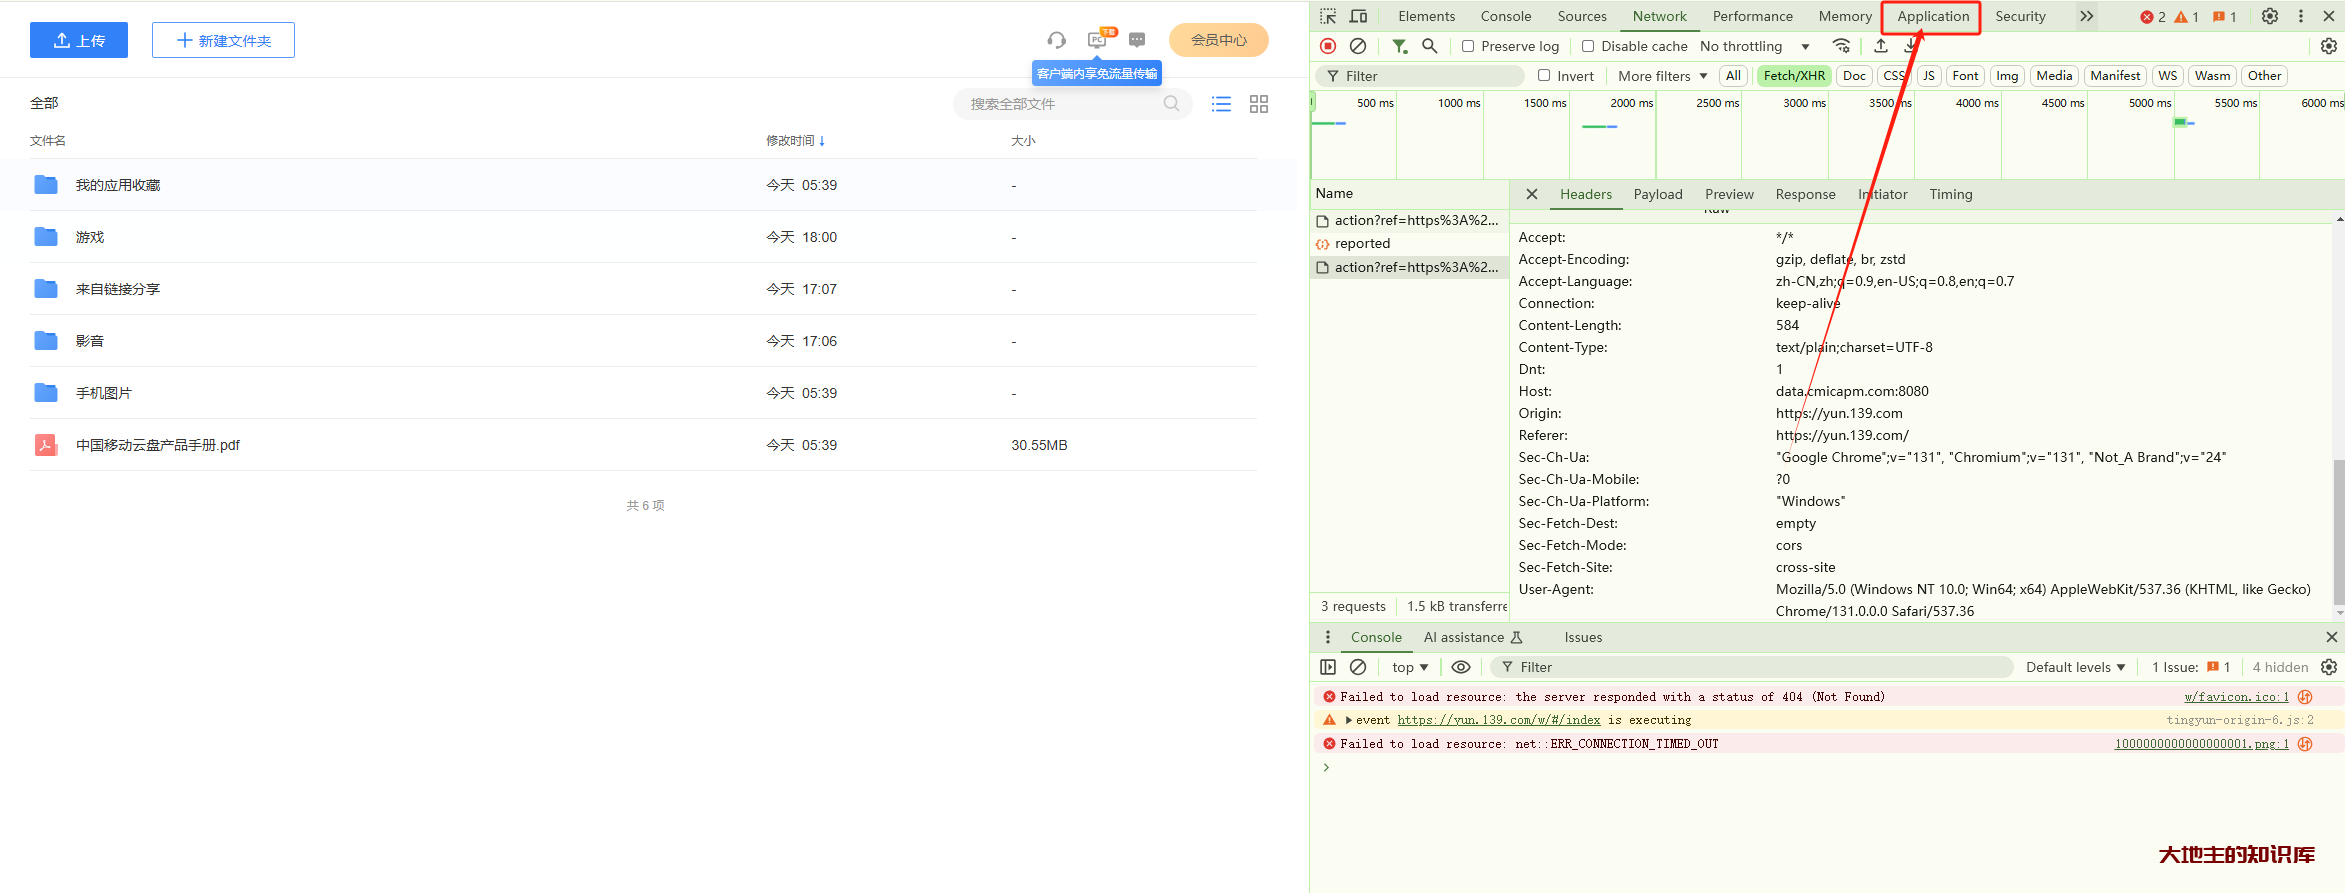Toggle the Img request type filter

click(2007, 76)
